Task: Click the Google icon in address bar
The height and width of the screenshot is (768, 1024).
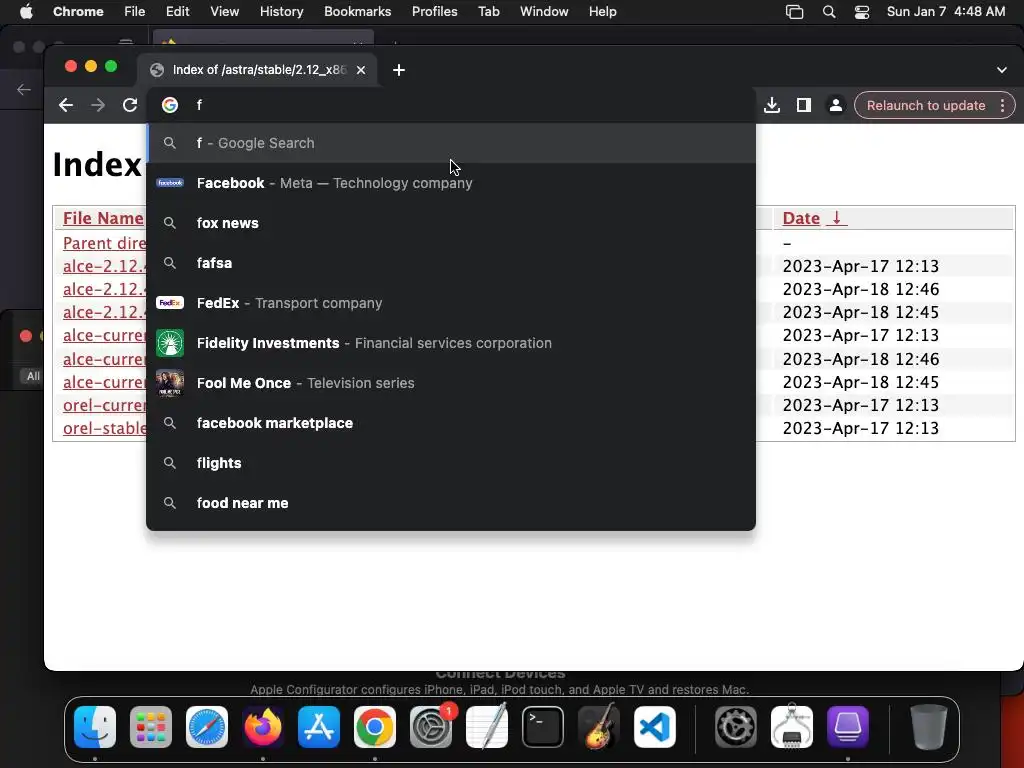Action: [170, 105]
